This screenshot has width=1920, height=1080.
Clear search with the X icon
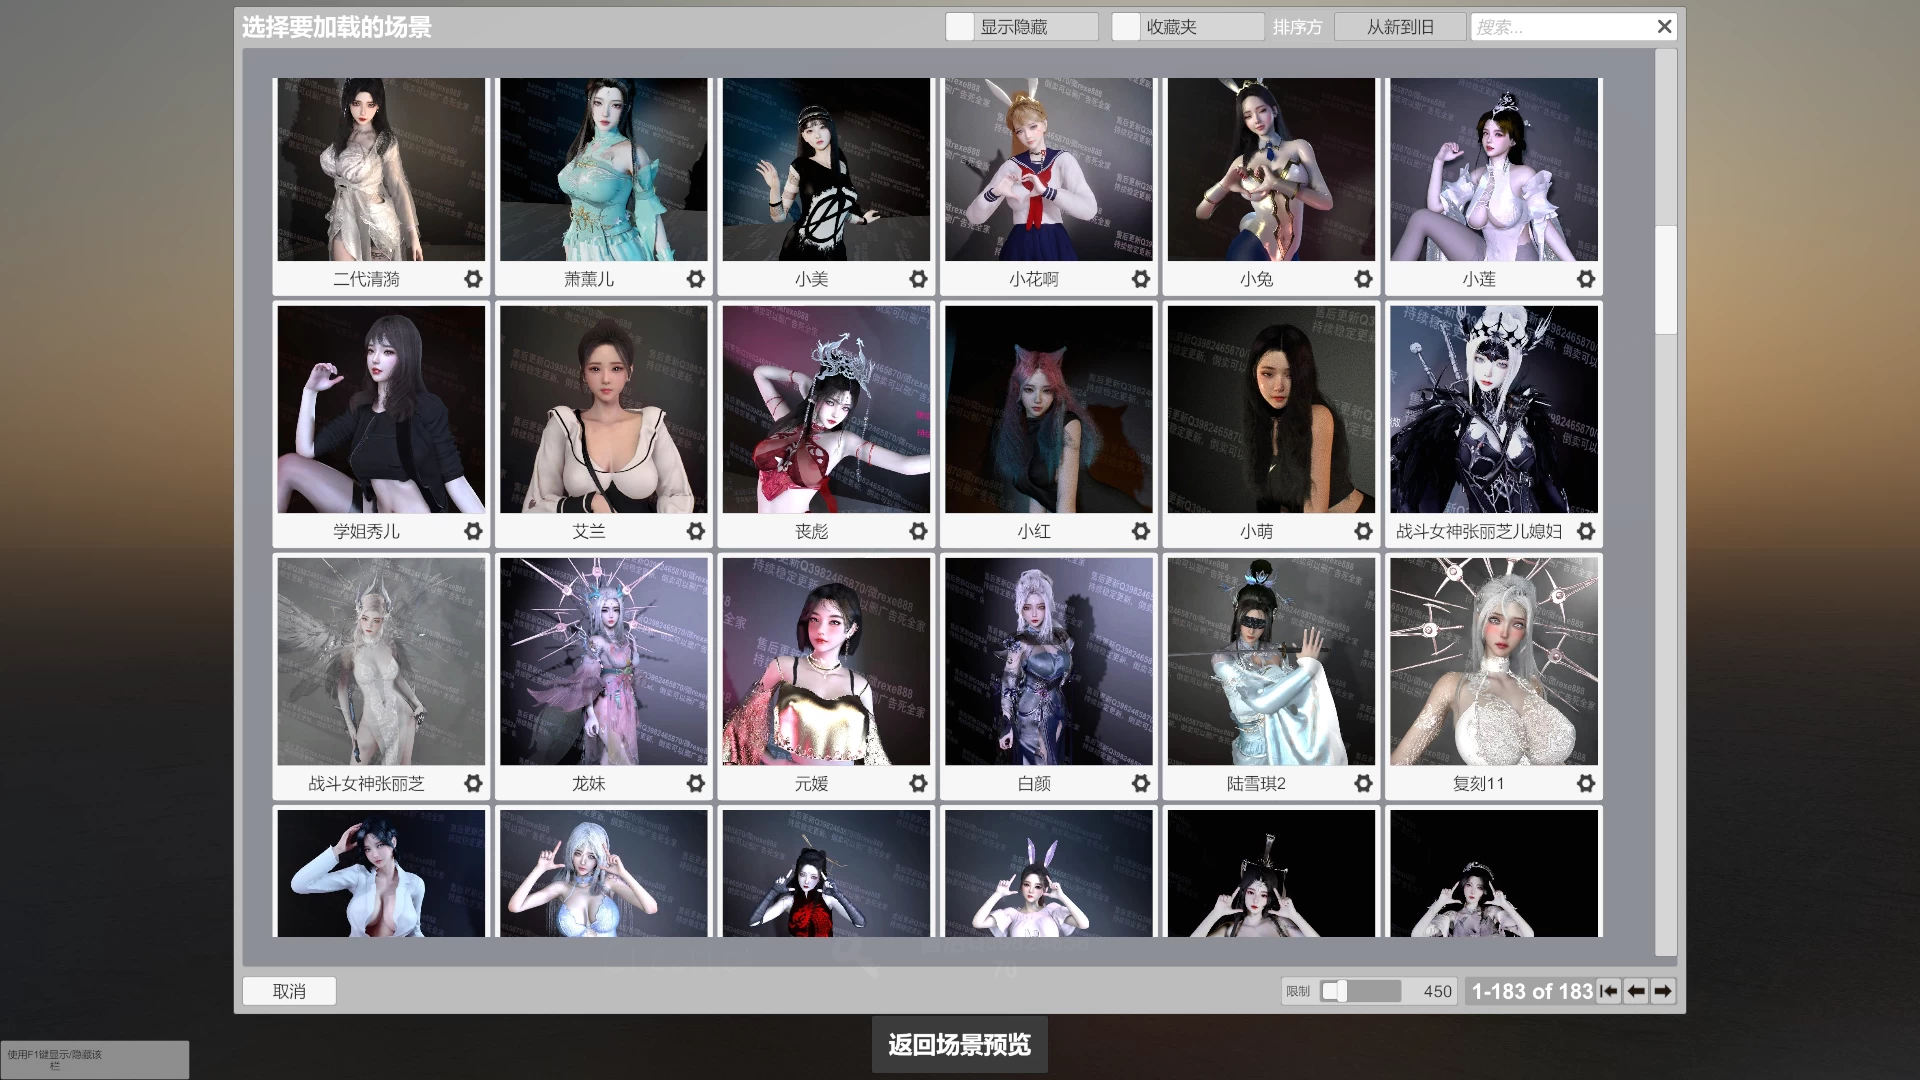[1664, 27]
